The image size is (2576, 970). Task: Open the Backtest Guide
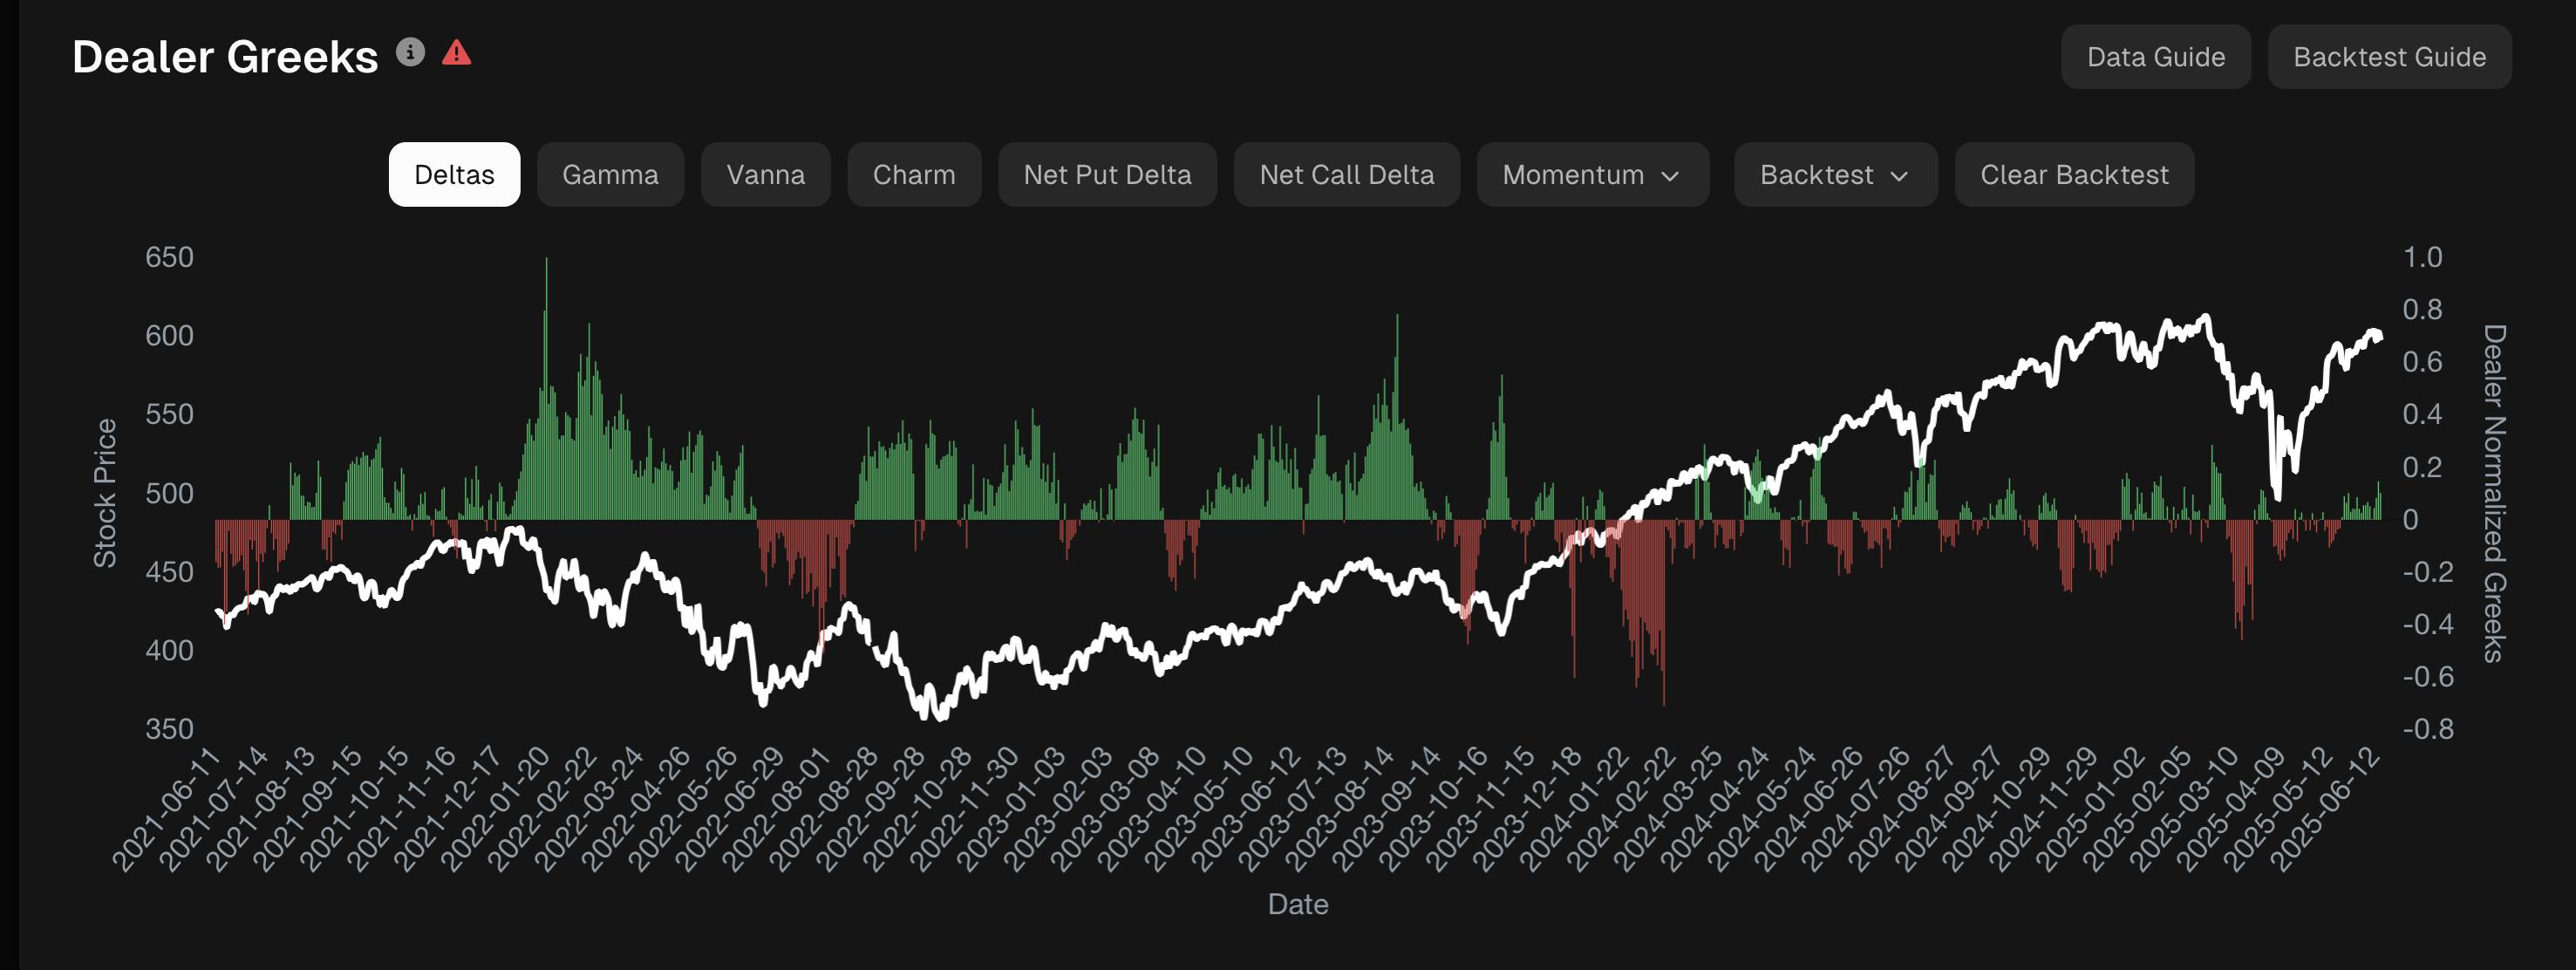pos(2389,57)
